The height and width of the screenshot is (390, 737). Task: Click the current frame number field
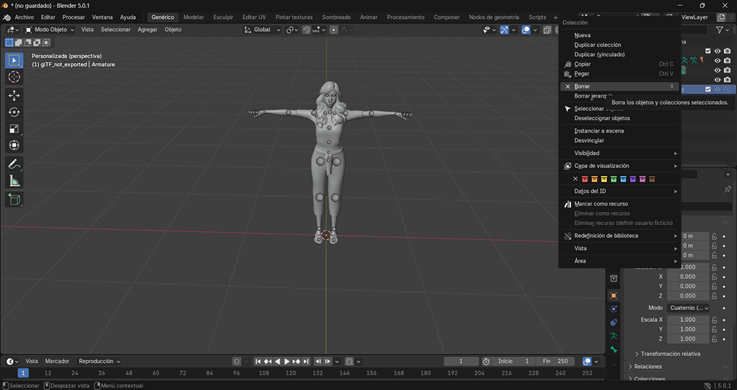(461, 361)
